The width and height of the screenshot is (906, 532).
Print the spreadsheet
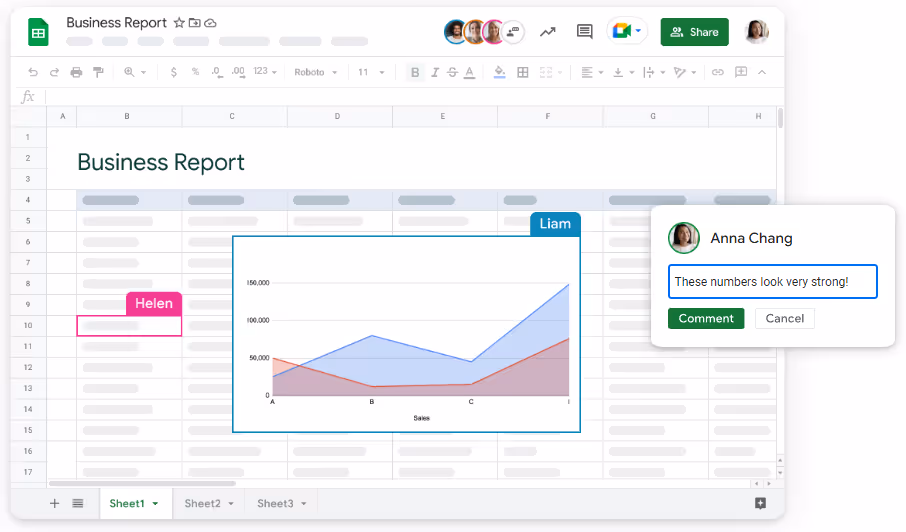tap(76, 72)
